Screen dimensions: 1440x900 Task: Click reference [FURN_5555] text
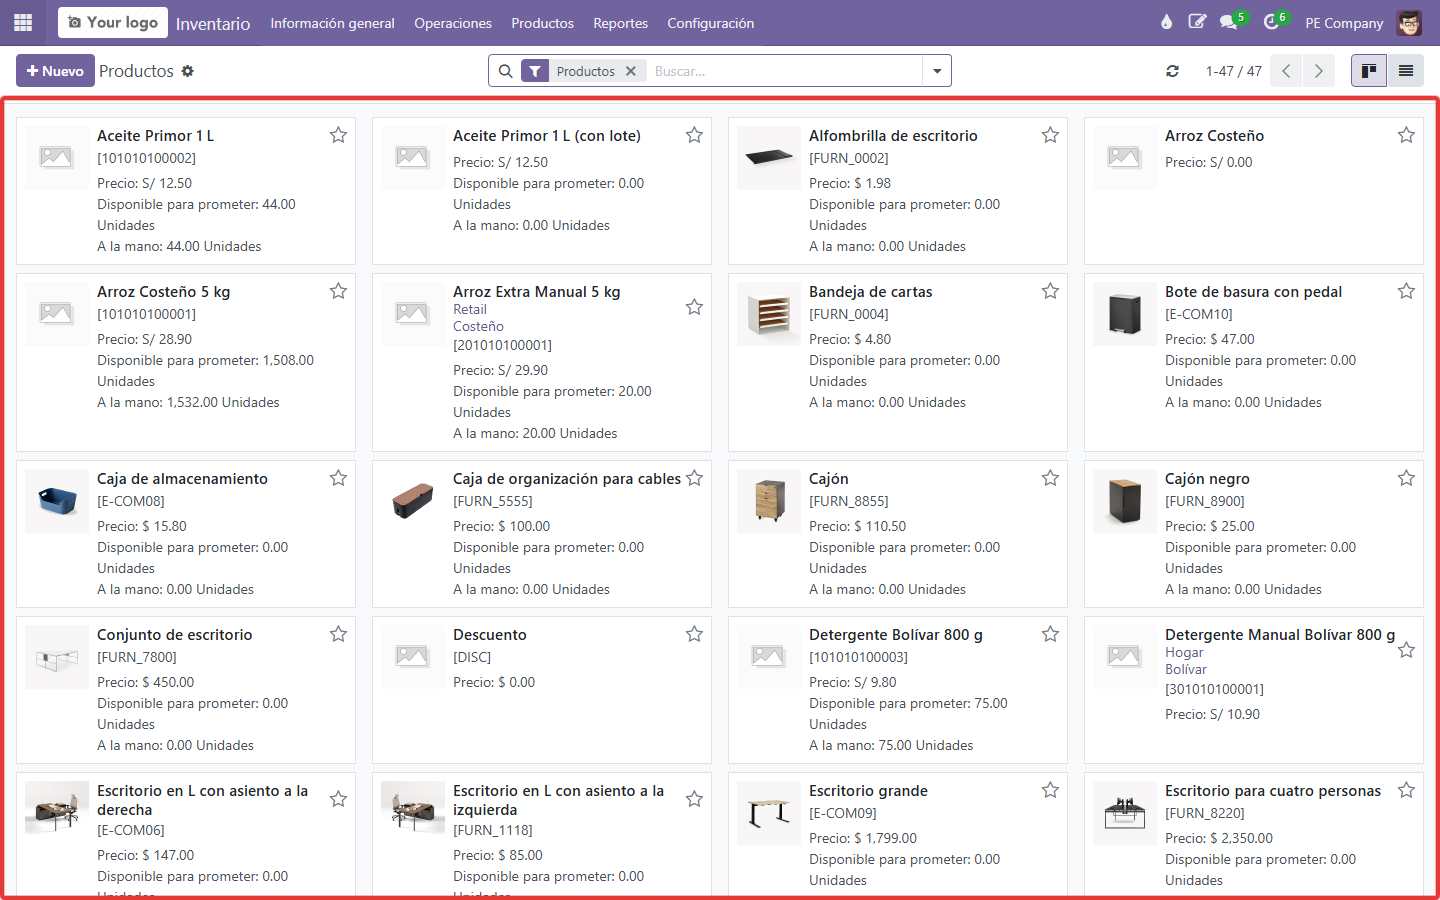(493, 501)
